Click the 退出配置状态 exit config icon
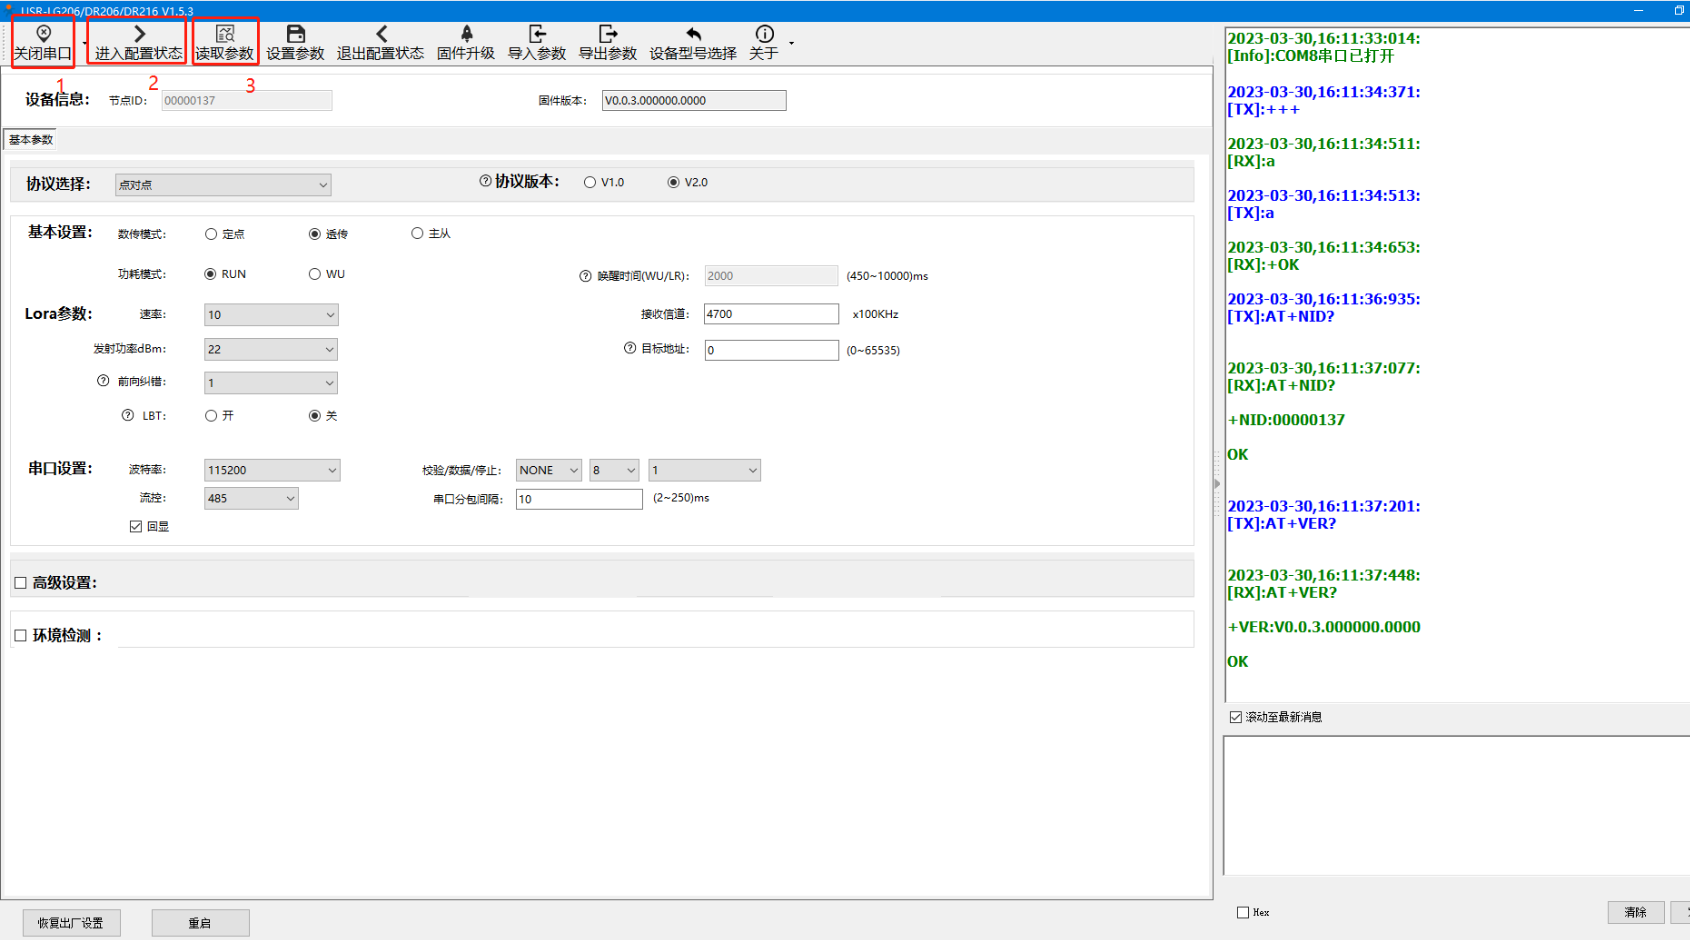 click(x=380, y=42)
